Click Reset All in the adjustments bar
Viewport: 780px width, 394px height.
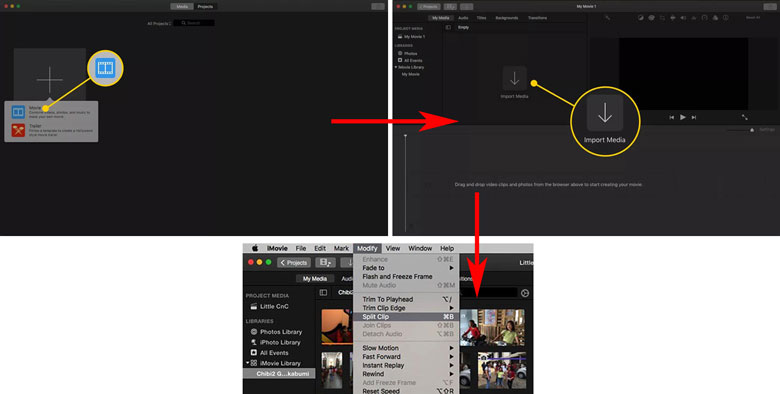pyautogui.click(x=753, y=18)
